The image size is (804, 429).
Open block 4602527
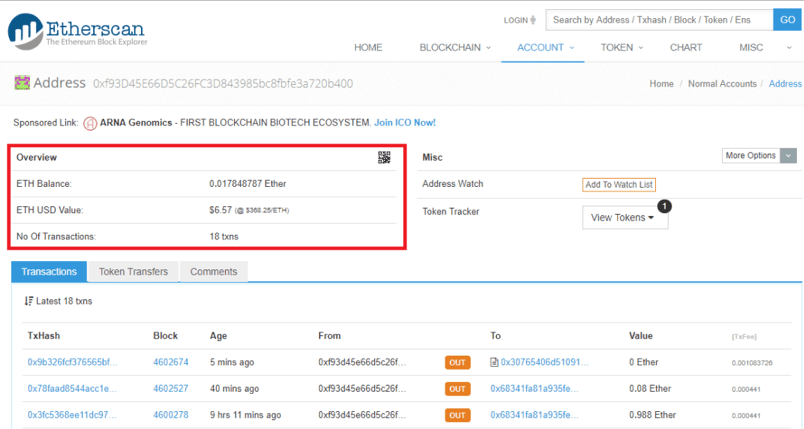coord(171,389)
